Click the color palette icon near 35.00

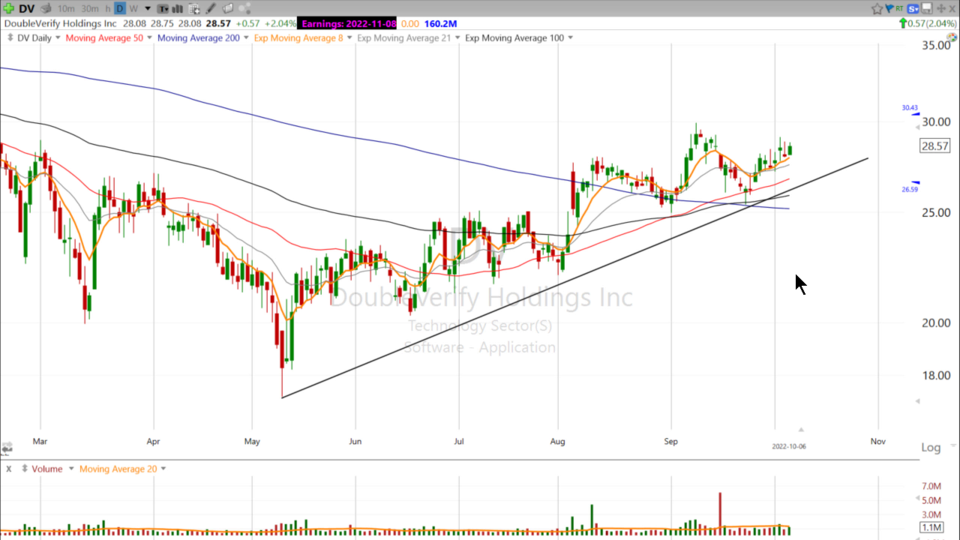pyautogui.click(x=951, y=37)
